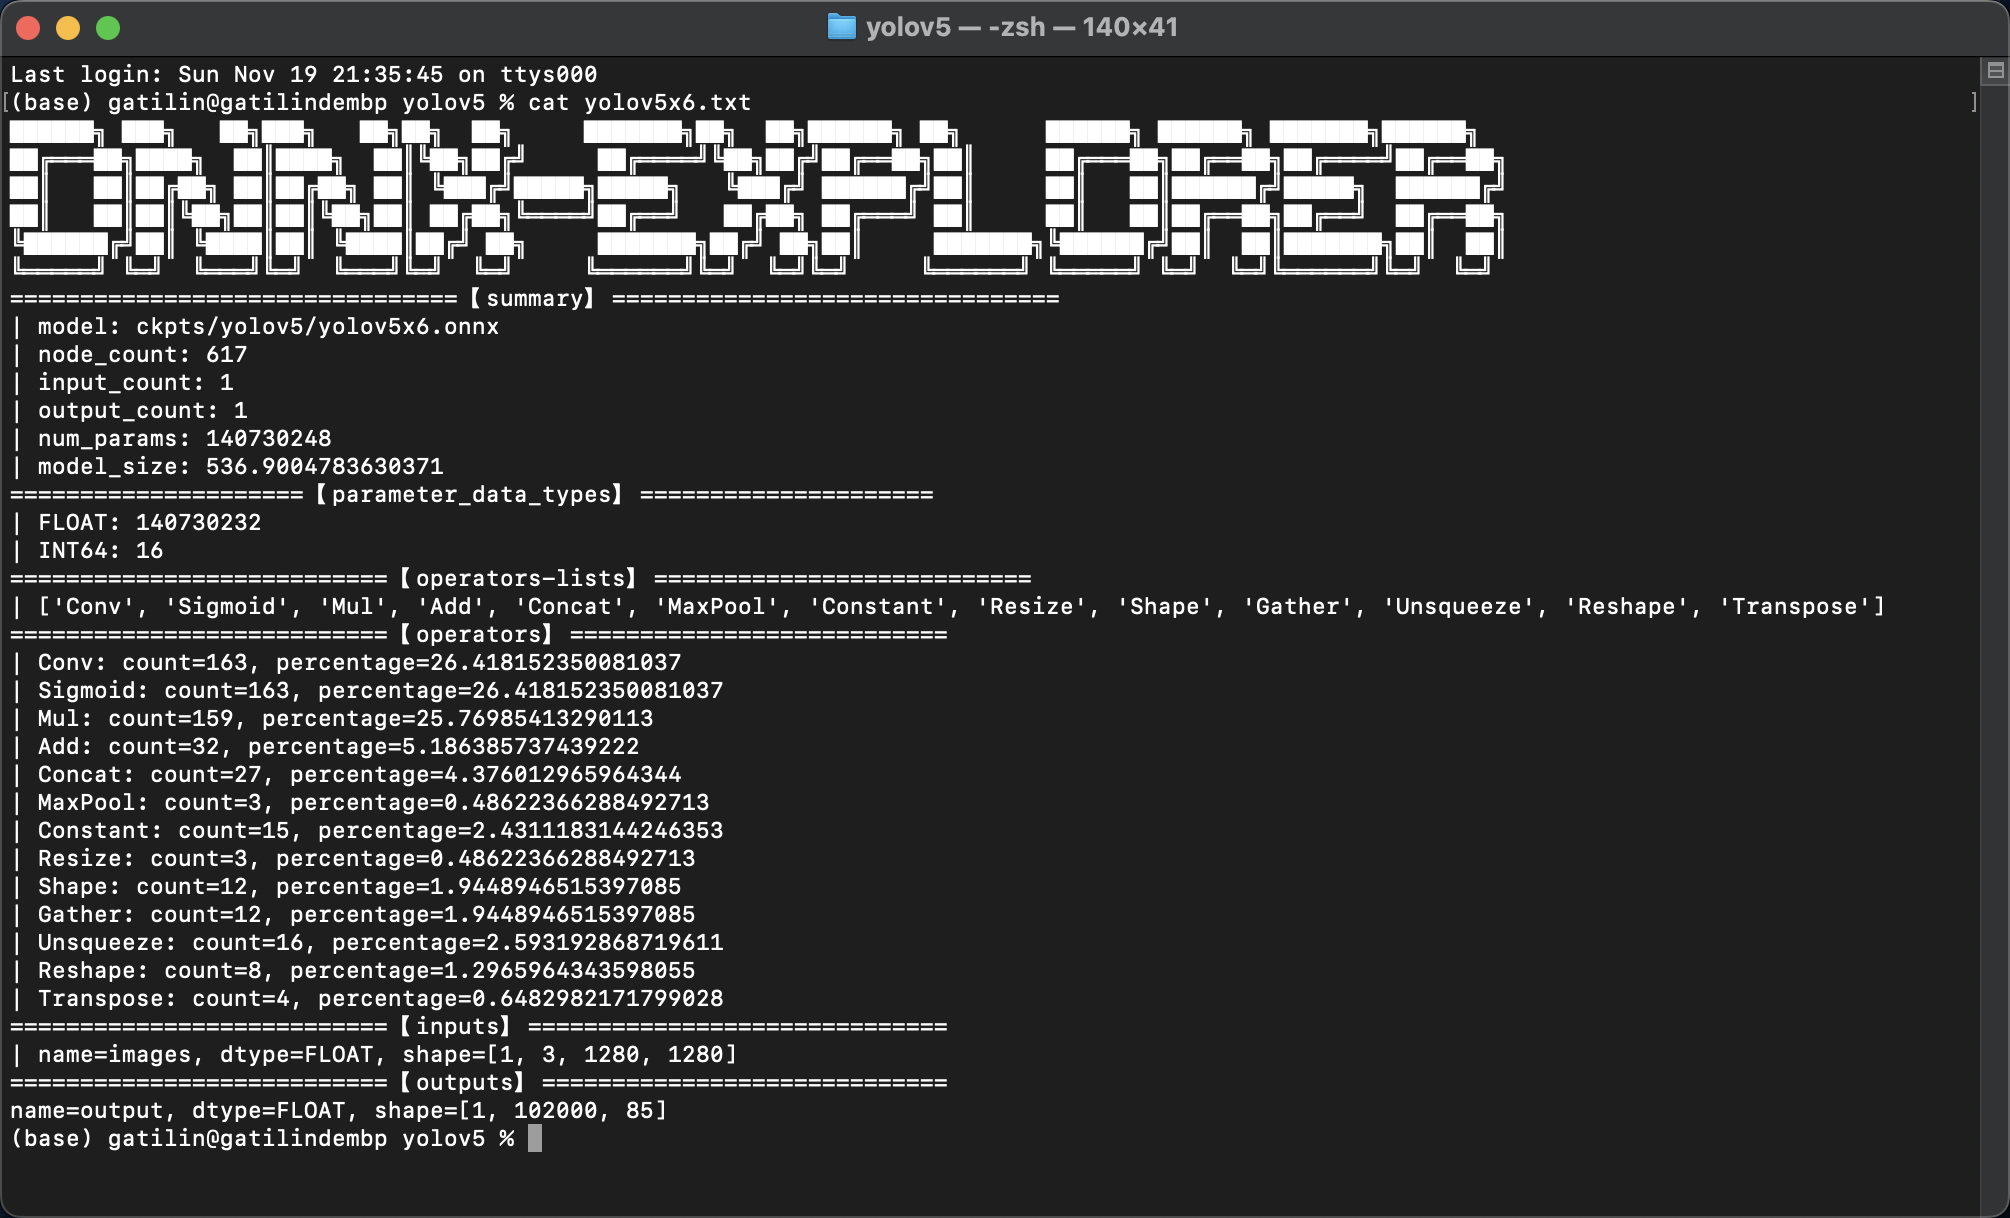The width and height of the screenshot is (2010, 1218).
Task: Click the operators-lists bracket header
Action: pyautogui.click(x=520, y=578)
